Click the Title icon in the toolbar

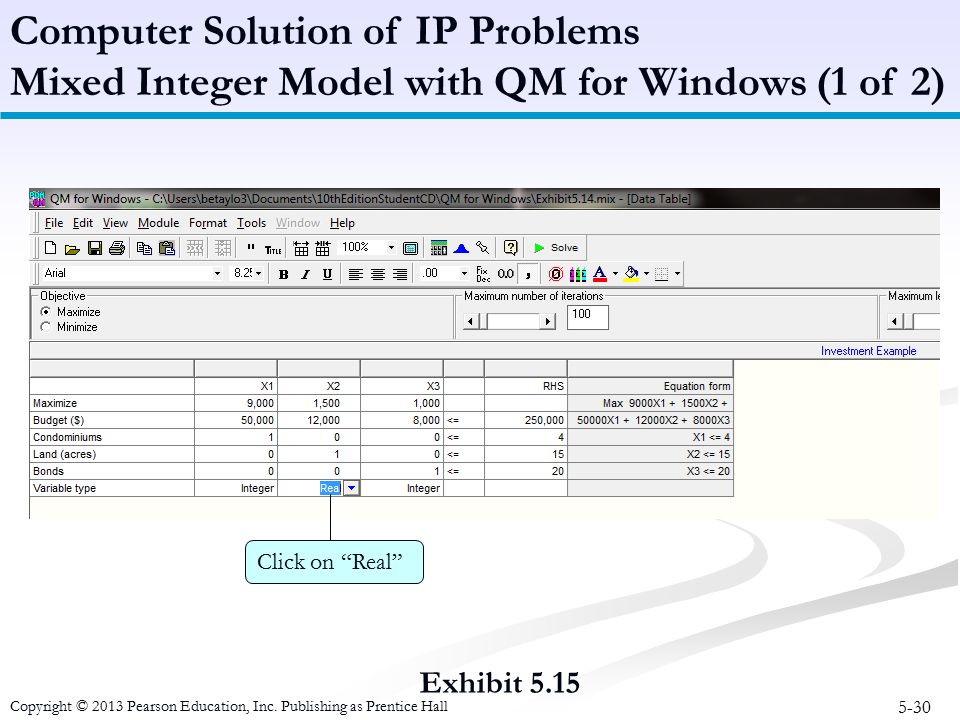pyautogui.click(x=273, y=249)
